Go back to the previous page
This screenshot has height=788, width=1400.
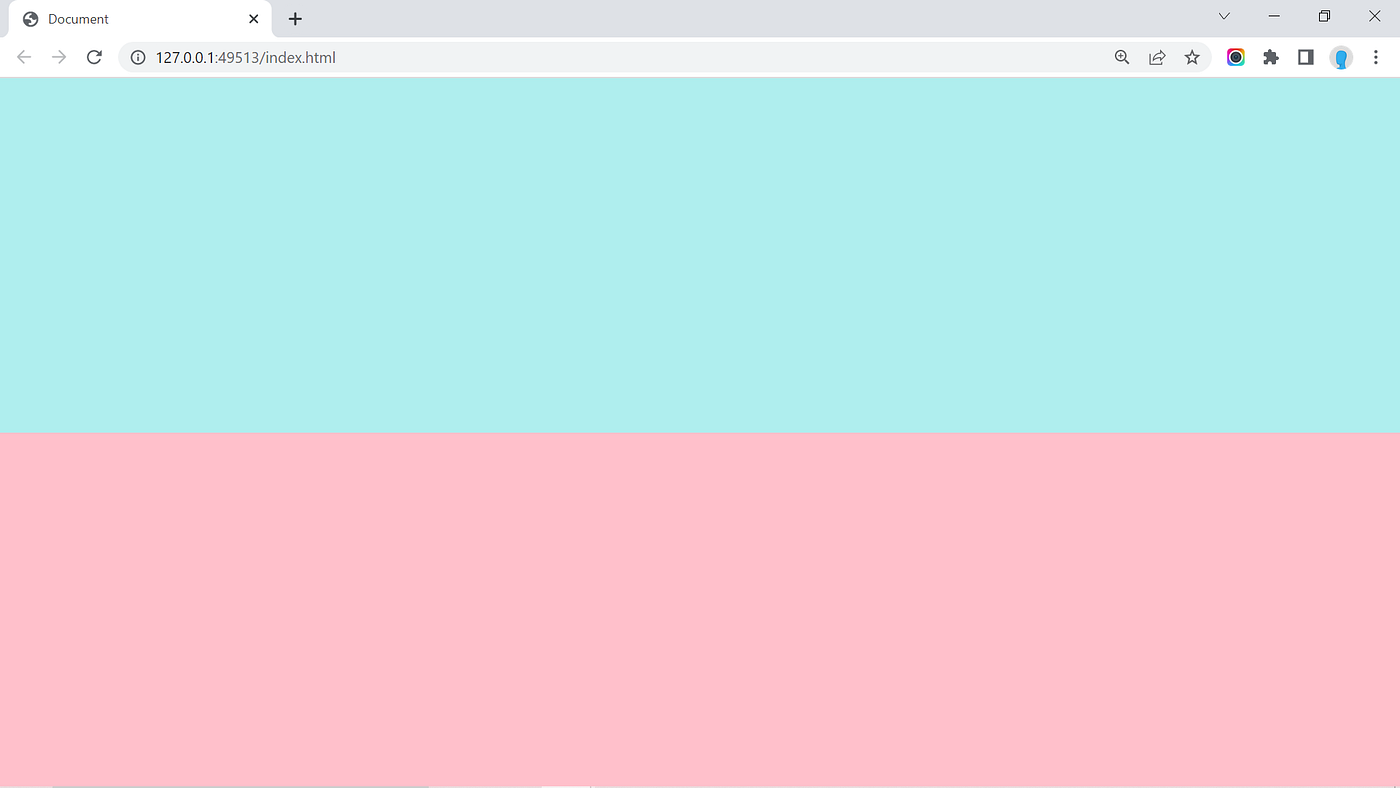[24, 57]
